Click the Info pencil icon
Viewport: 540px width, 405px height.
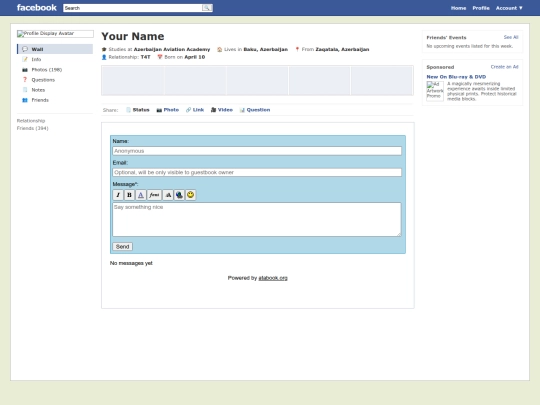25,59
